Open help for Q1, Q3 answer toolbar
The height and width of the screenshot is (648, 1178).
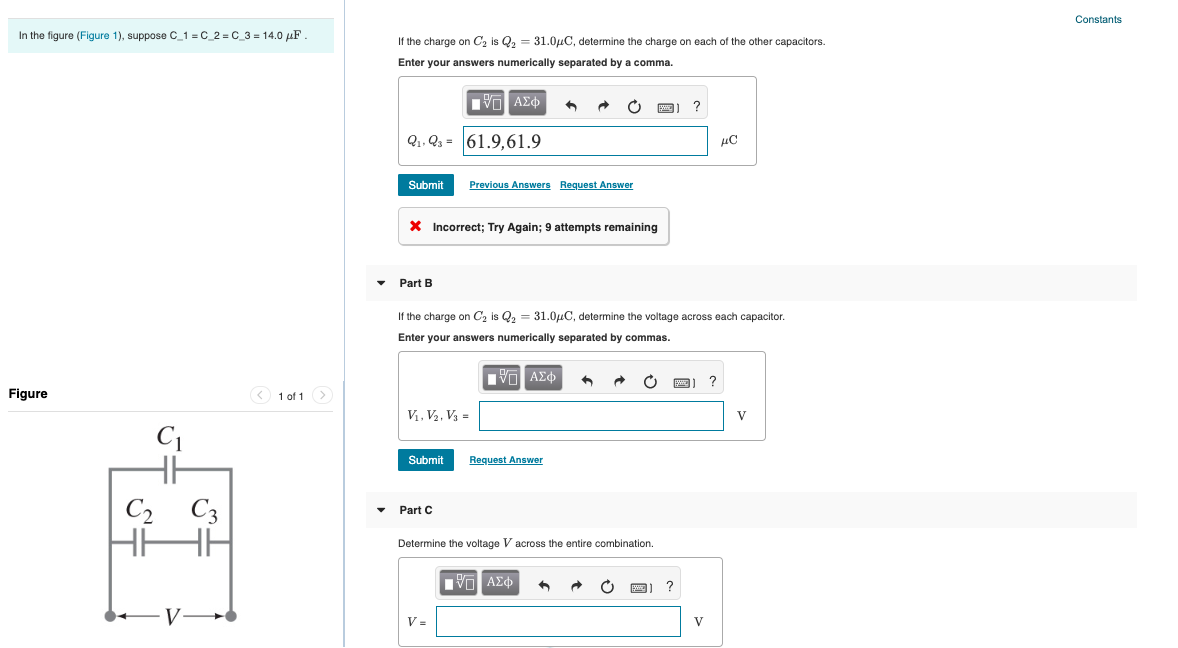point(696,107)
